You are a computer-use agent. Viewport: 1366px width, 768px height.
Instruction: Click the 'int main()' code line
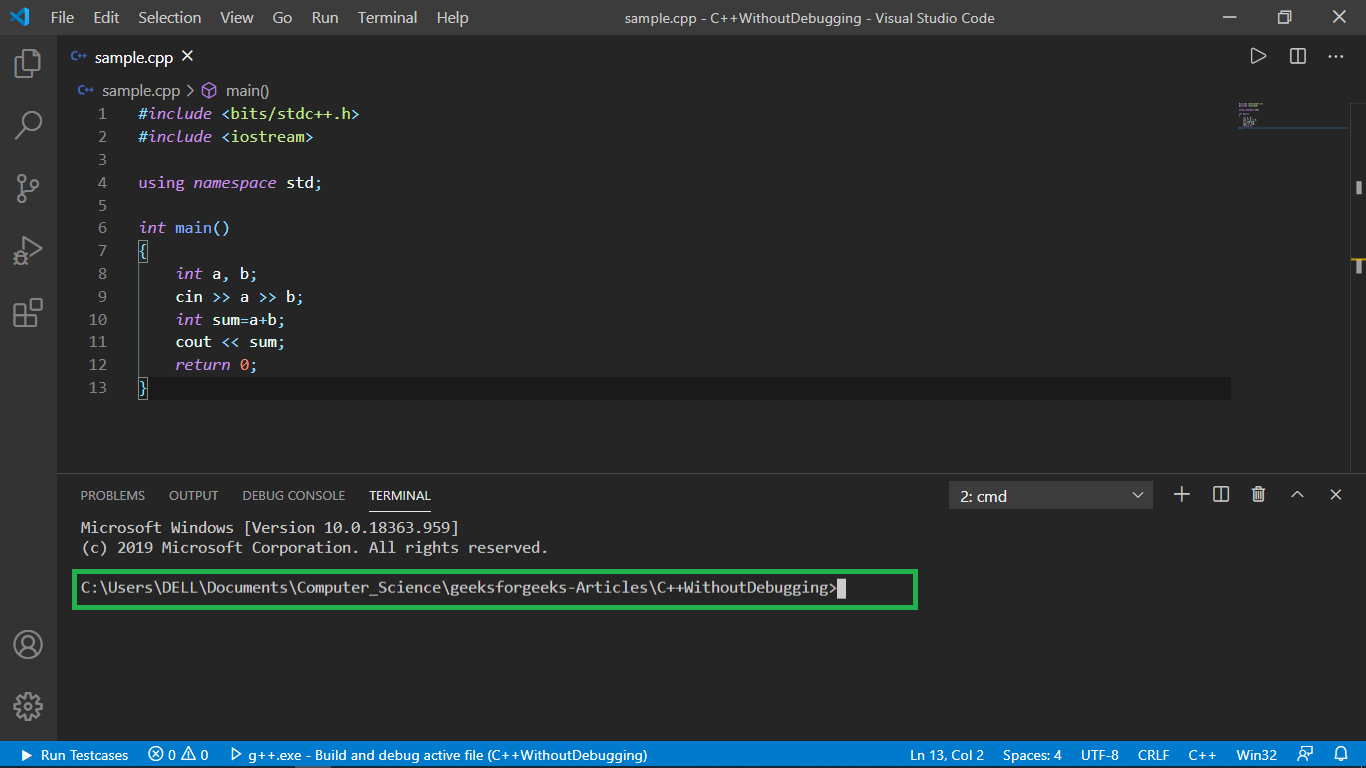tap(184, 228)
